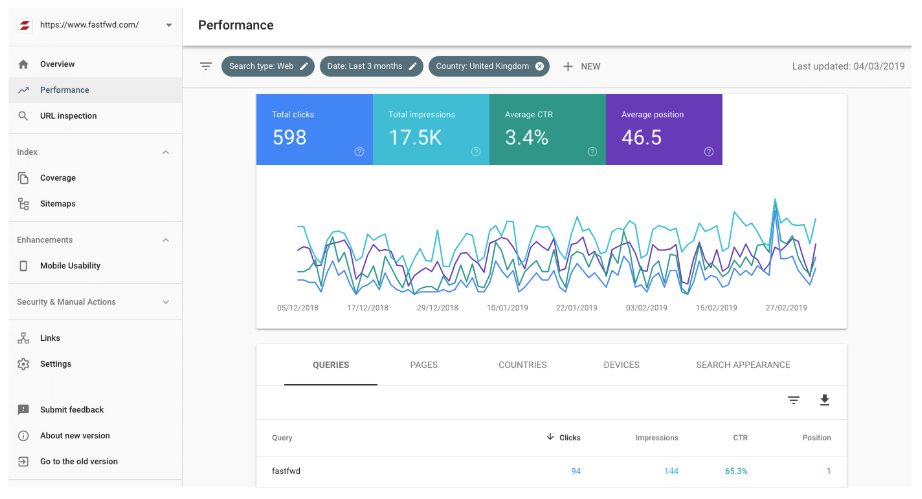
Task: Download the queries table data
Action: (x=824, y=400)
